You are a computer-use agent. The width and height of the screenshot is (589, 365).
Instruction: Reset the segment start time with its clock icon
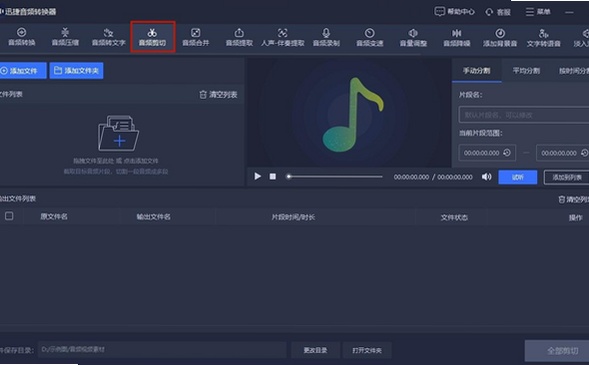click(x=507, y=152)
